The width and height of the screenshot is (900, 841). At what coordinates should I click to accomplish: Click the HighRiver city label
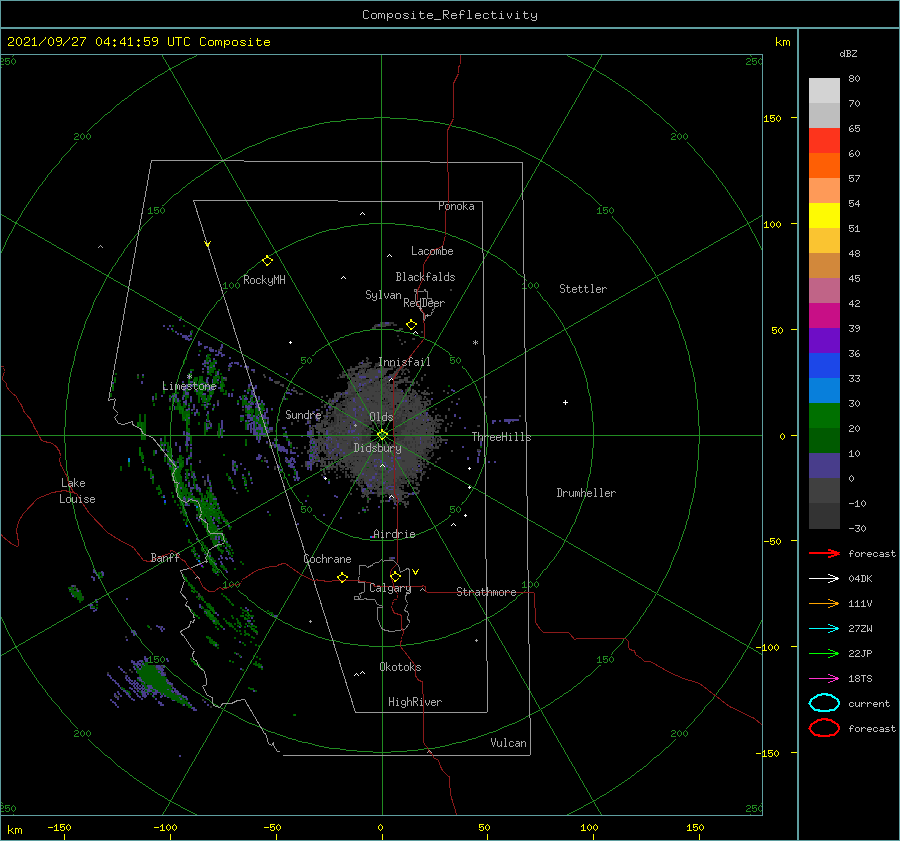(x=415, y=702)
